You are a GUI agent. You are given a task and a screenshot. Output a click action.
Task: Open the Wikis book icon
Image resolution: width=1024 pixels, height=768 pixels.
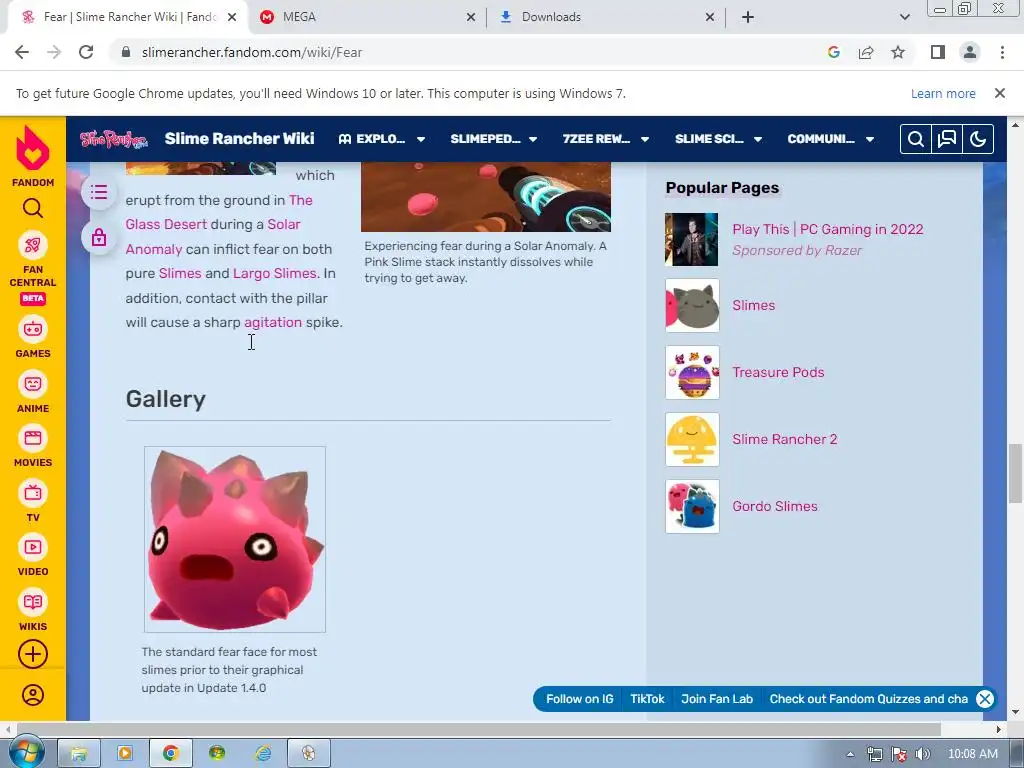33,602
